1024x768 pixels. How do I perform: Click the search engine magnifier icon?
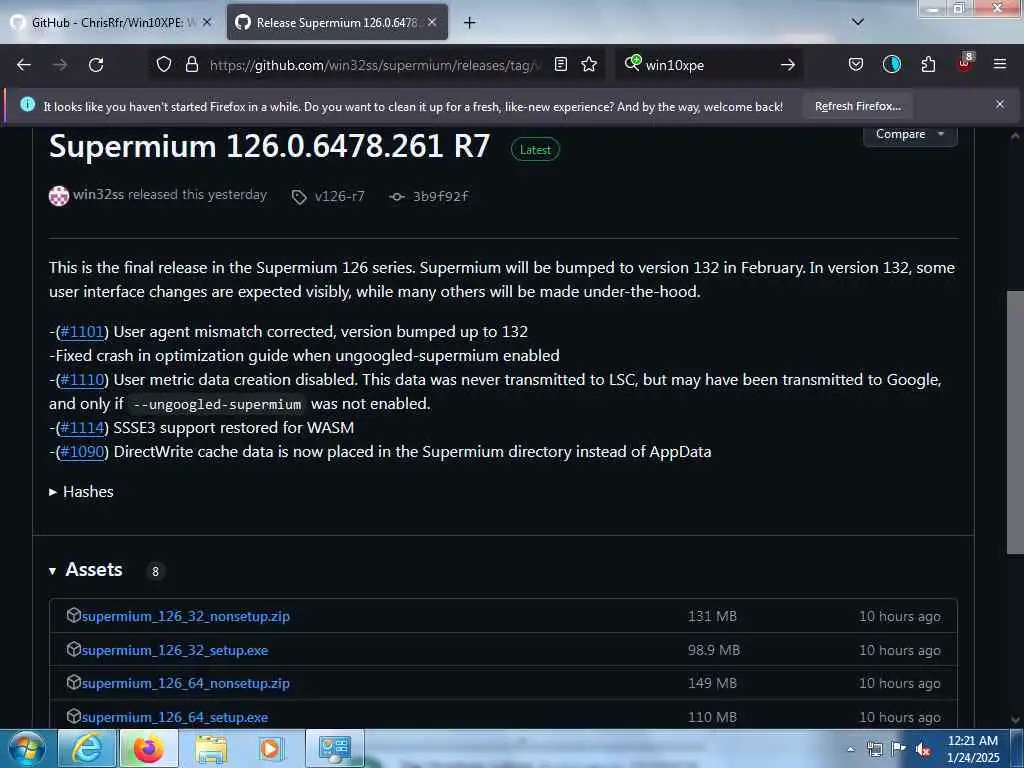pos(632,63)
